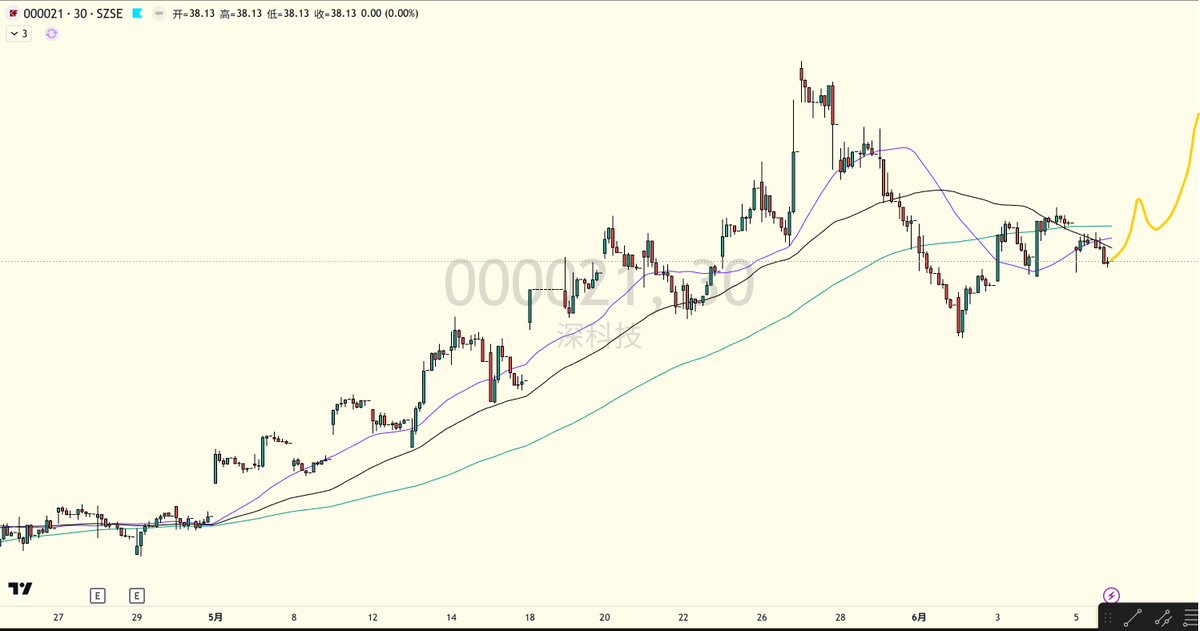
Task: Click date 18 on the time axis
Action: [x=529, y=618]
